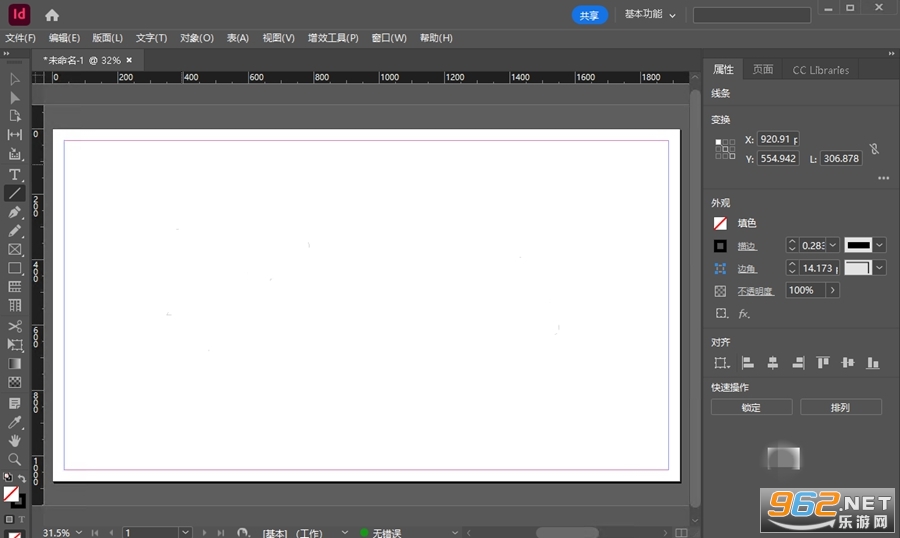This screenshot has width=900, height=538.
Task: Open the 对象(O) menu
Action: click(197, 38)
